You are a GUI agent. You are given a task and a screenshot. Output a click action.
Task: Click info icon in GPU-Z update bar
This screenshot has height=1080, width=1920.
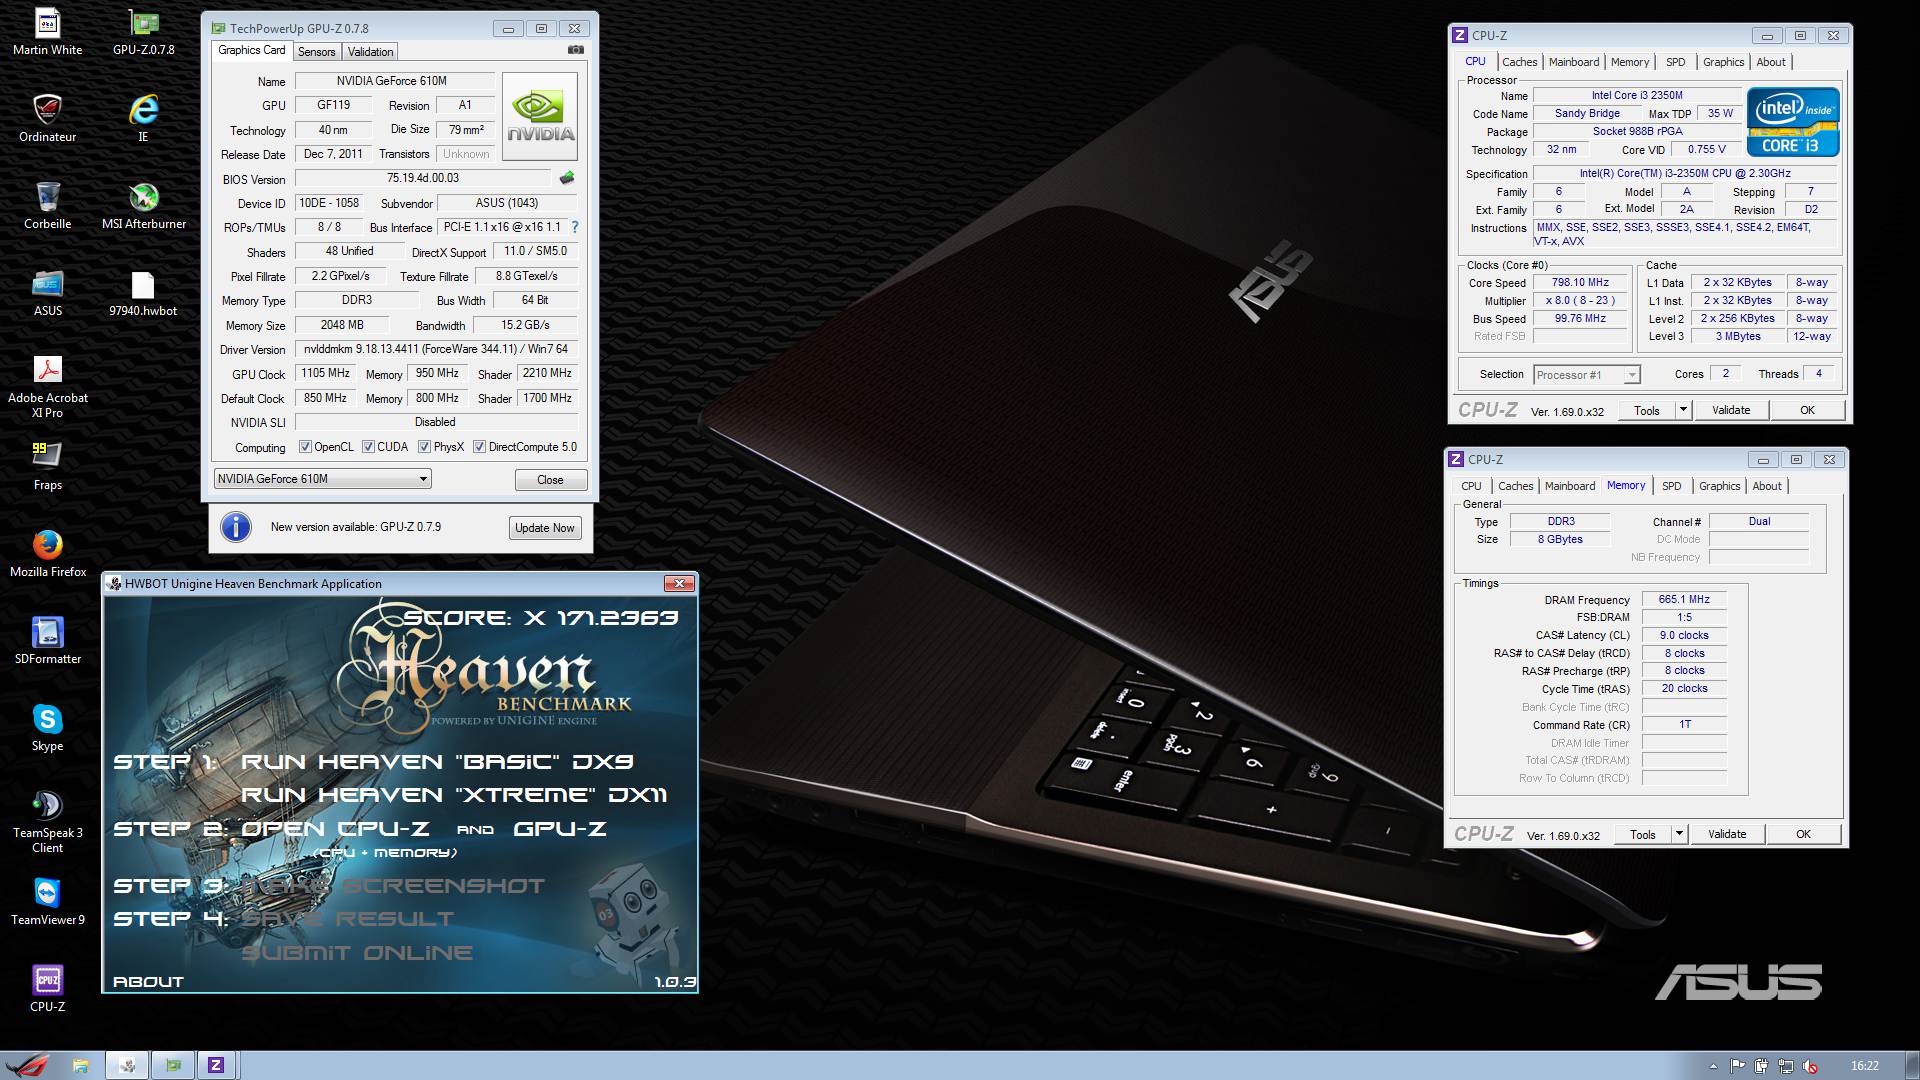pos(236,527)
